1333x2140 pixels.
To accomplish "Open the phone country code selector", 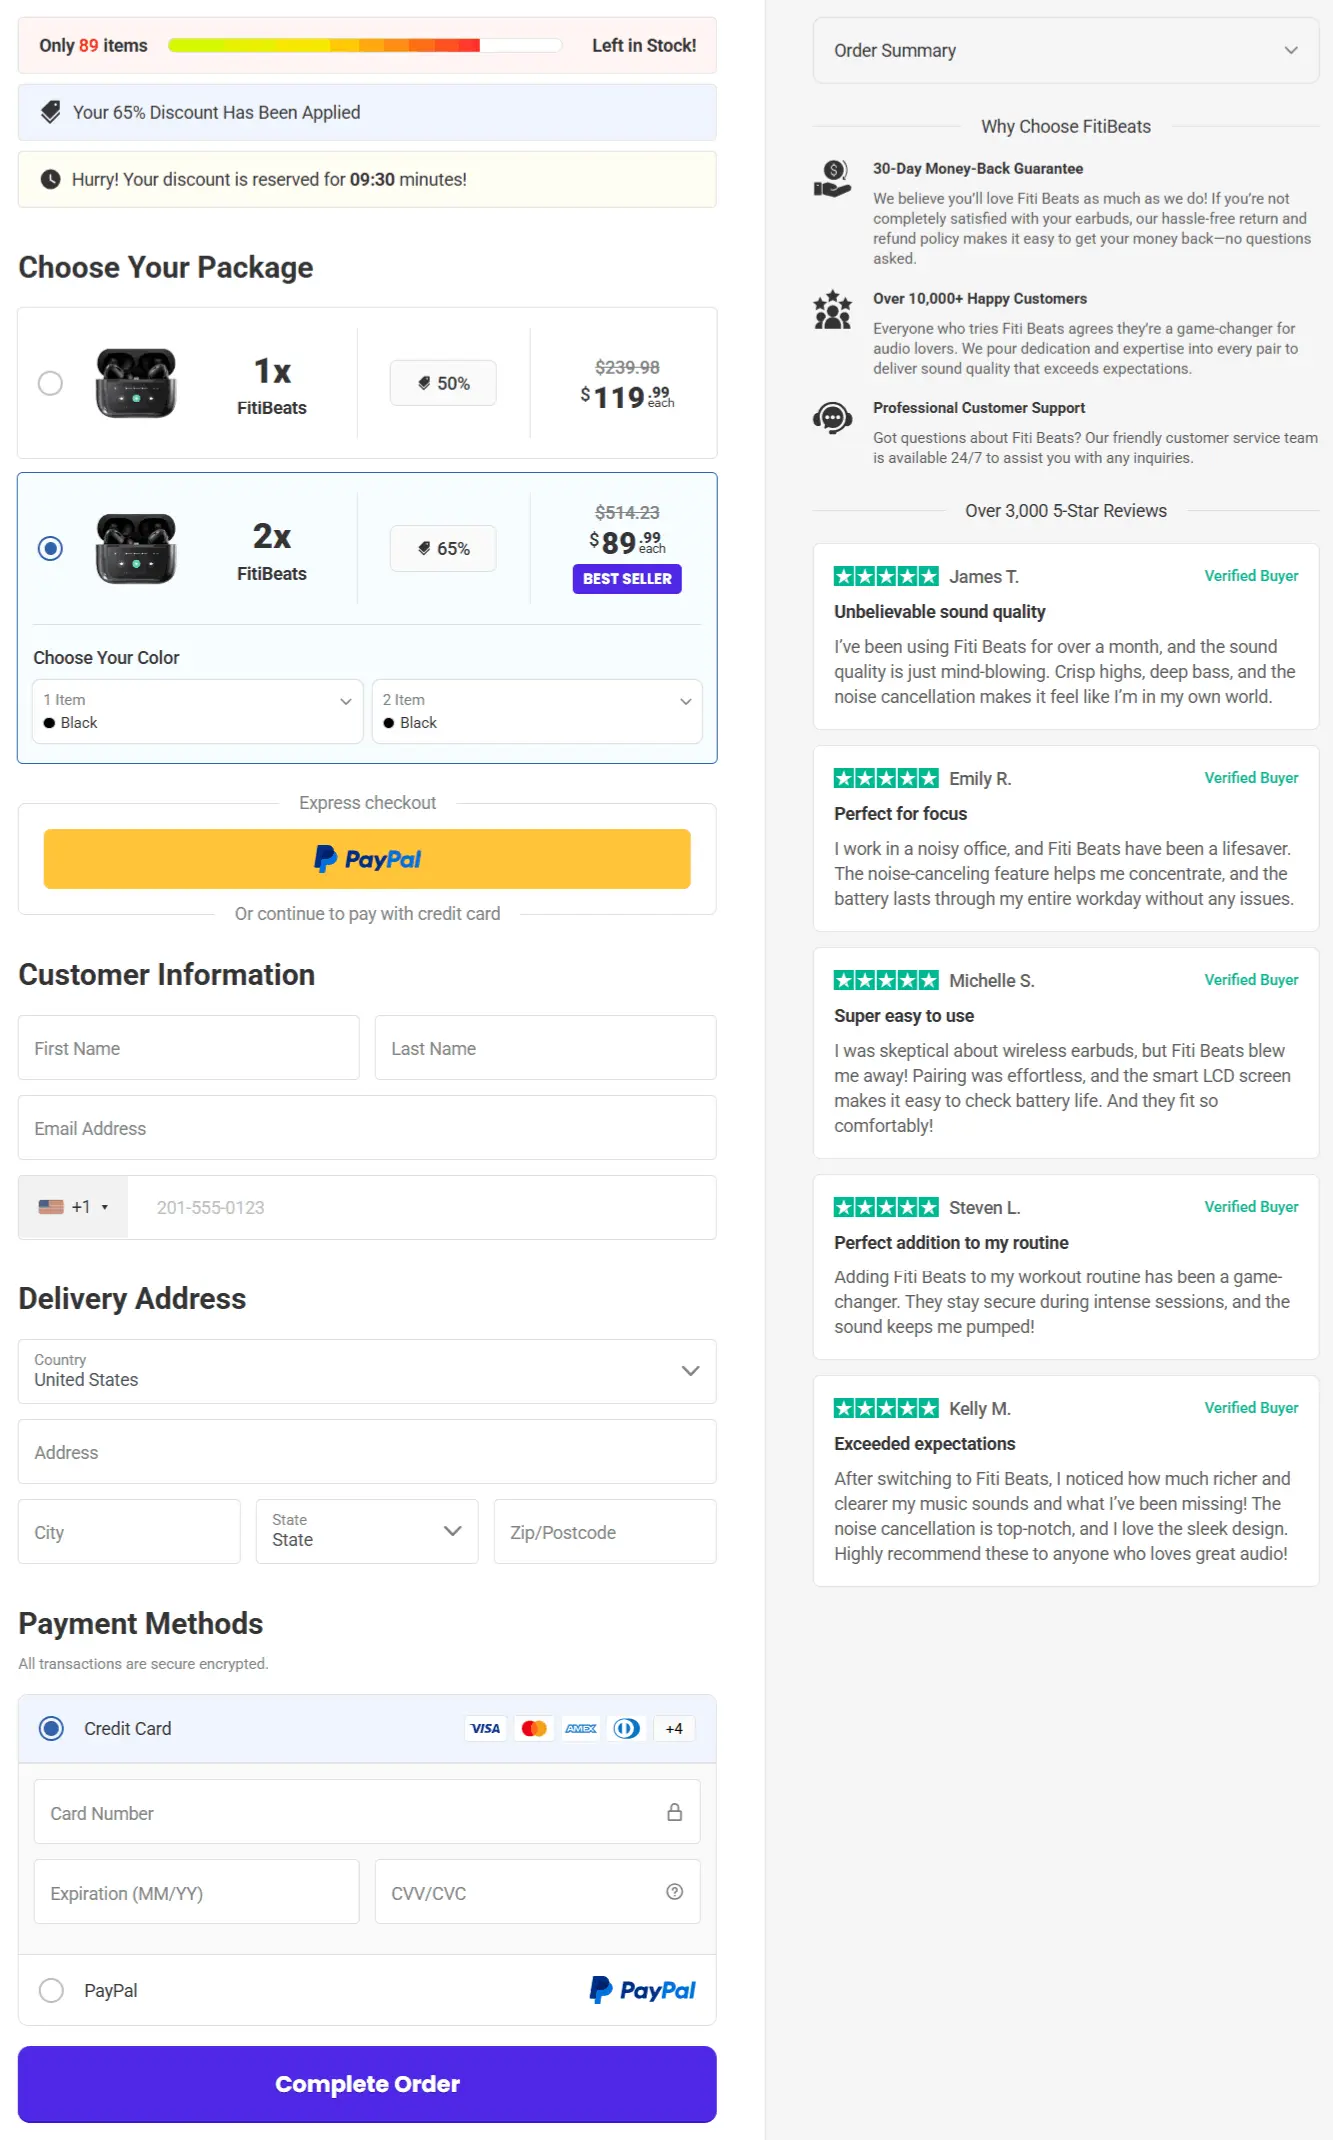I will pos(73,1207).
